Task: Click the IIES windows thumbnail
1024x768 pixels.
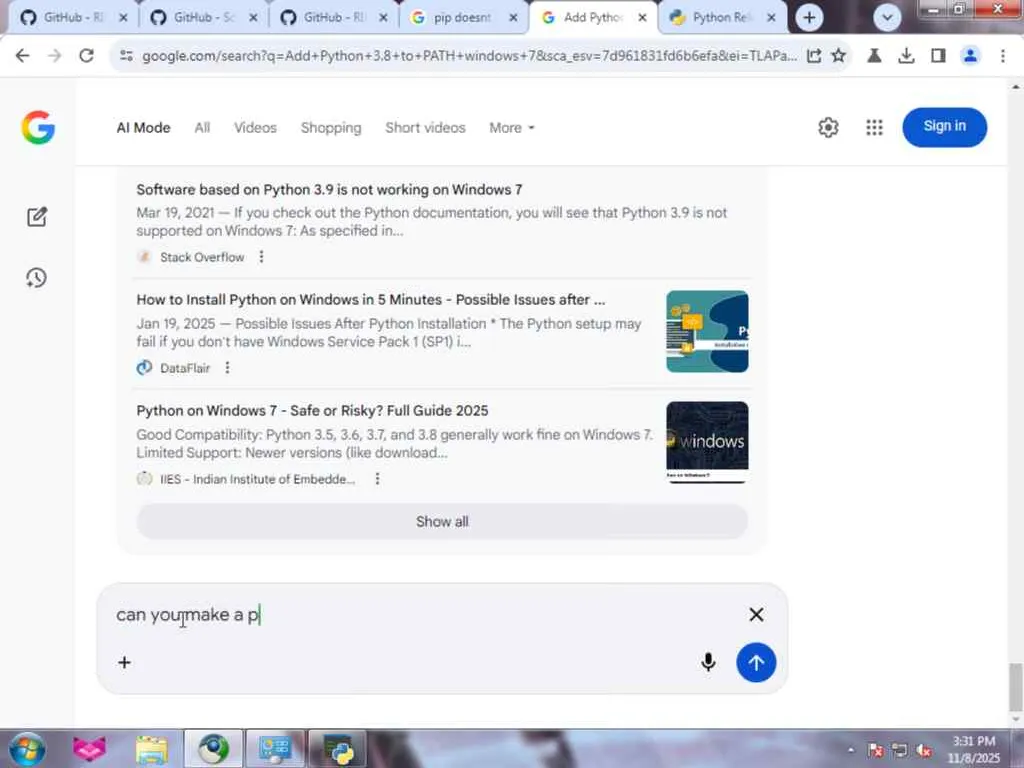Action: pyautogui.click(x=707, y=442)
